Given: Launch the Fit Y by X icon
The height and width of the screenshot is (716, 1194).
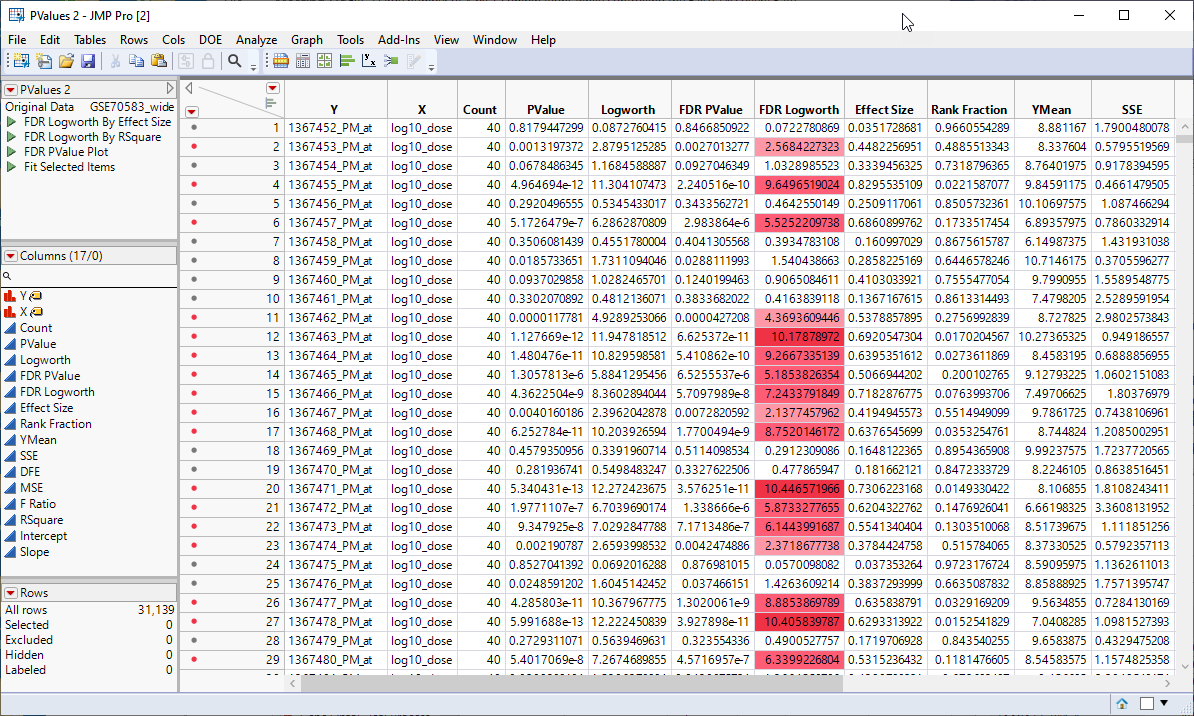Looking at the screenshot, I should click(368, 61).
